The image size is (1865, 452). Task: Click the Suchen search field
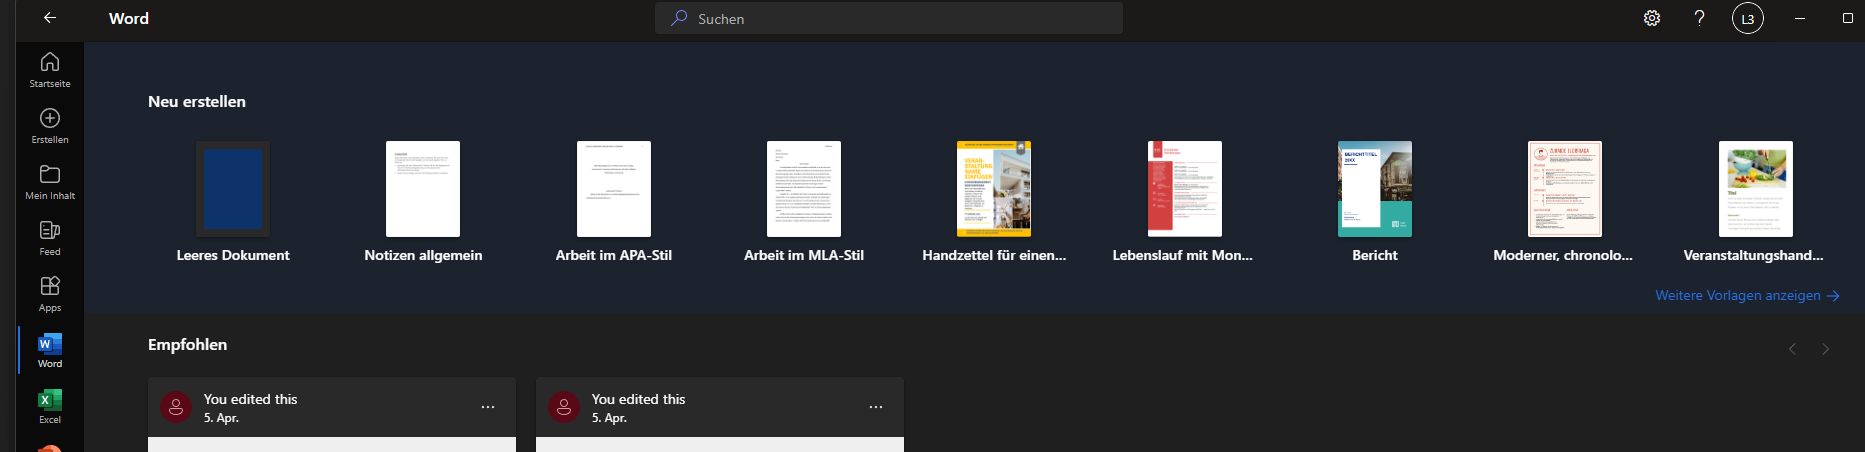pyautogui.click(x=889, y=18)
